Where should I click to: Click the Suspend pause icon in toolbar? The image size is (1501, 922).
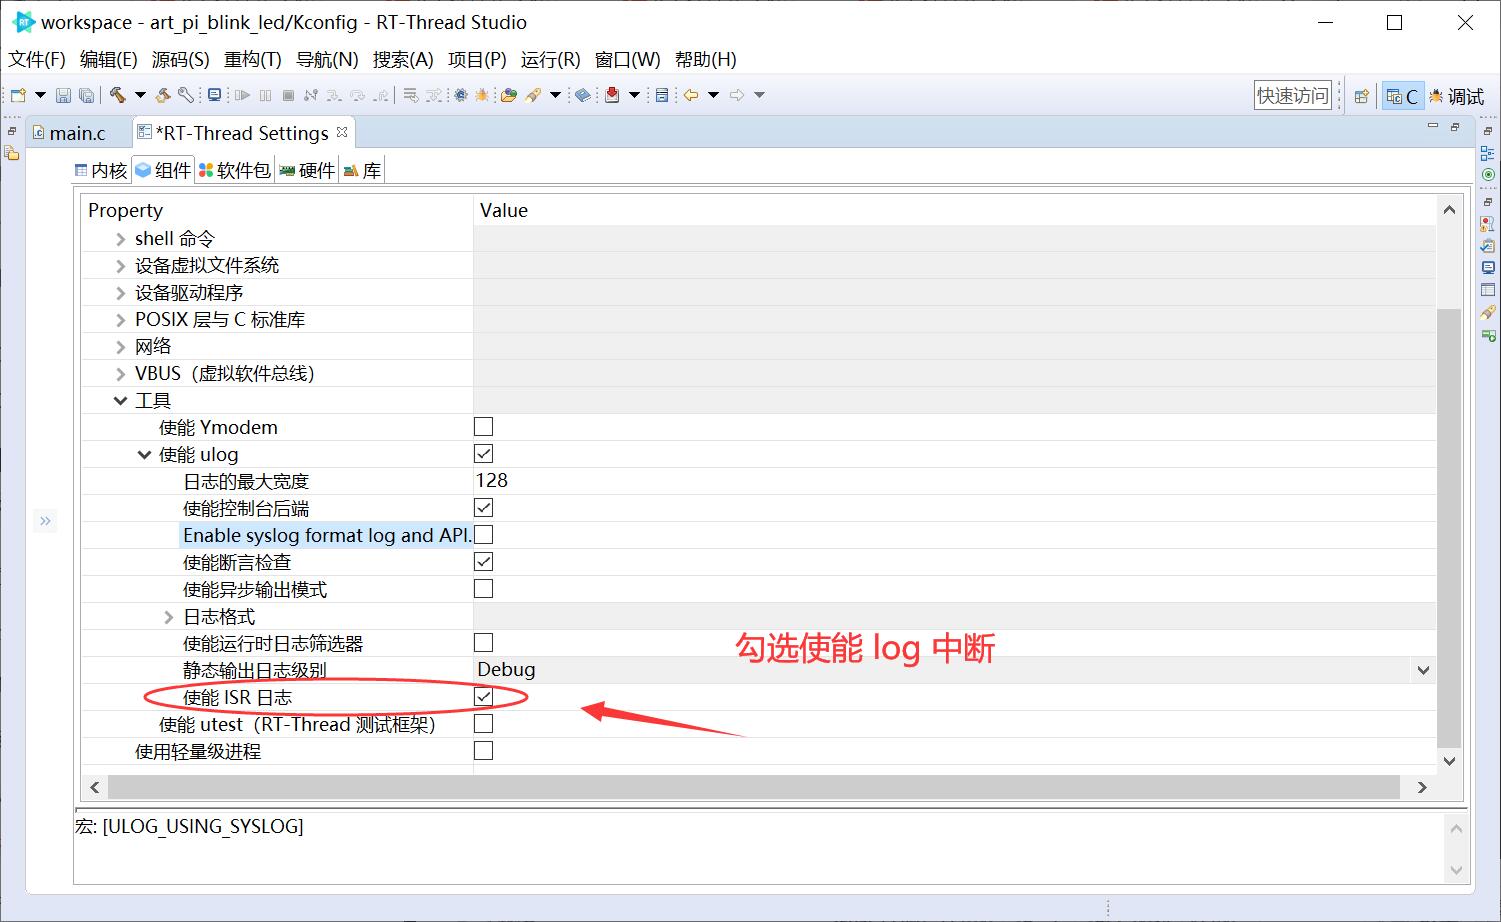[x=265, y=95]
